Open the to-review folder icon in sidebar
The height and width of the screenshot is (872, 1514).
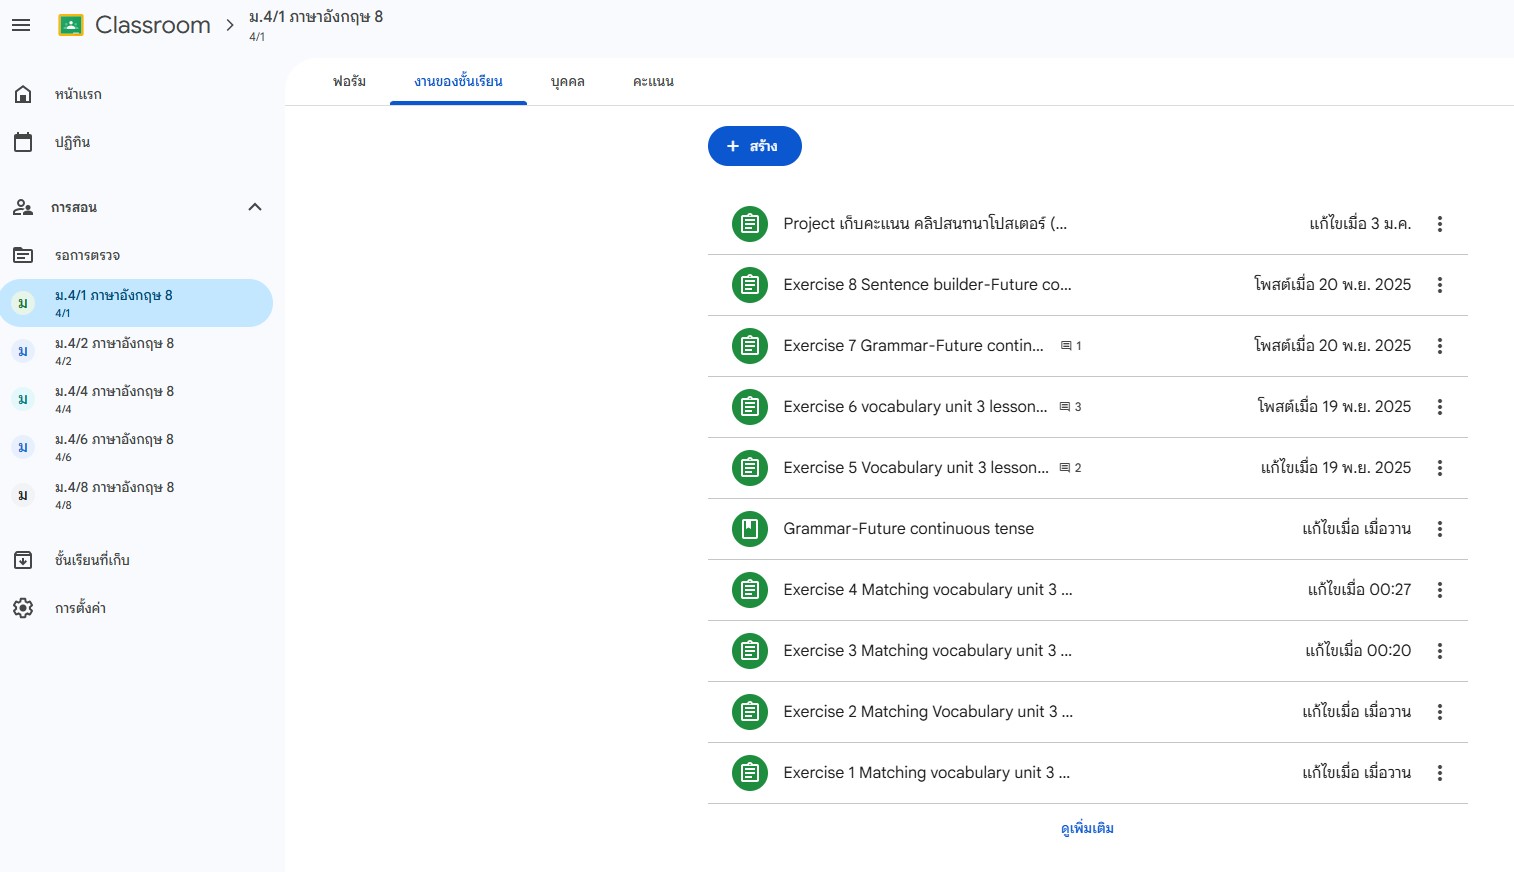point(23,255)
